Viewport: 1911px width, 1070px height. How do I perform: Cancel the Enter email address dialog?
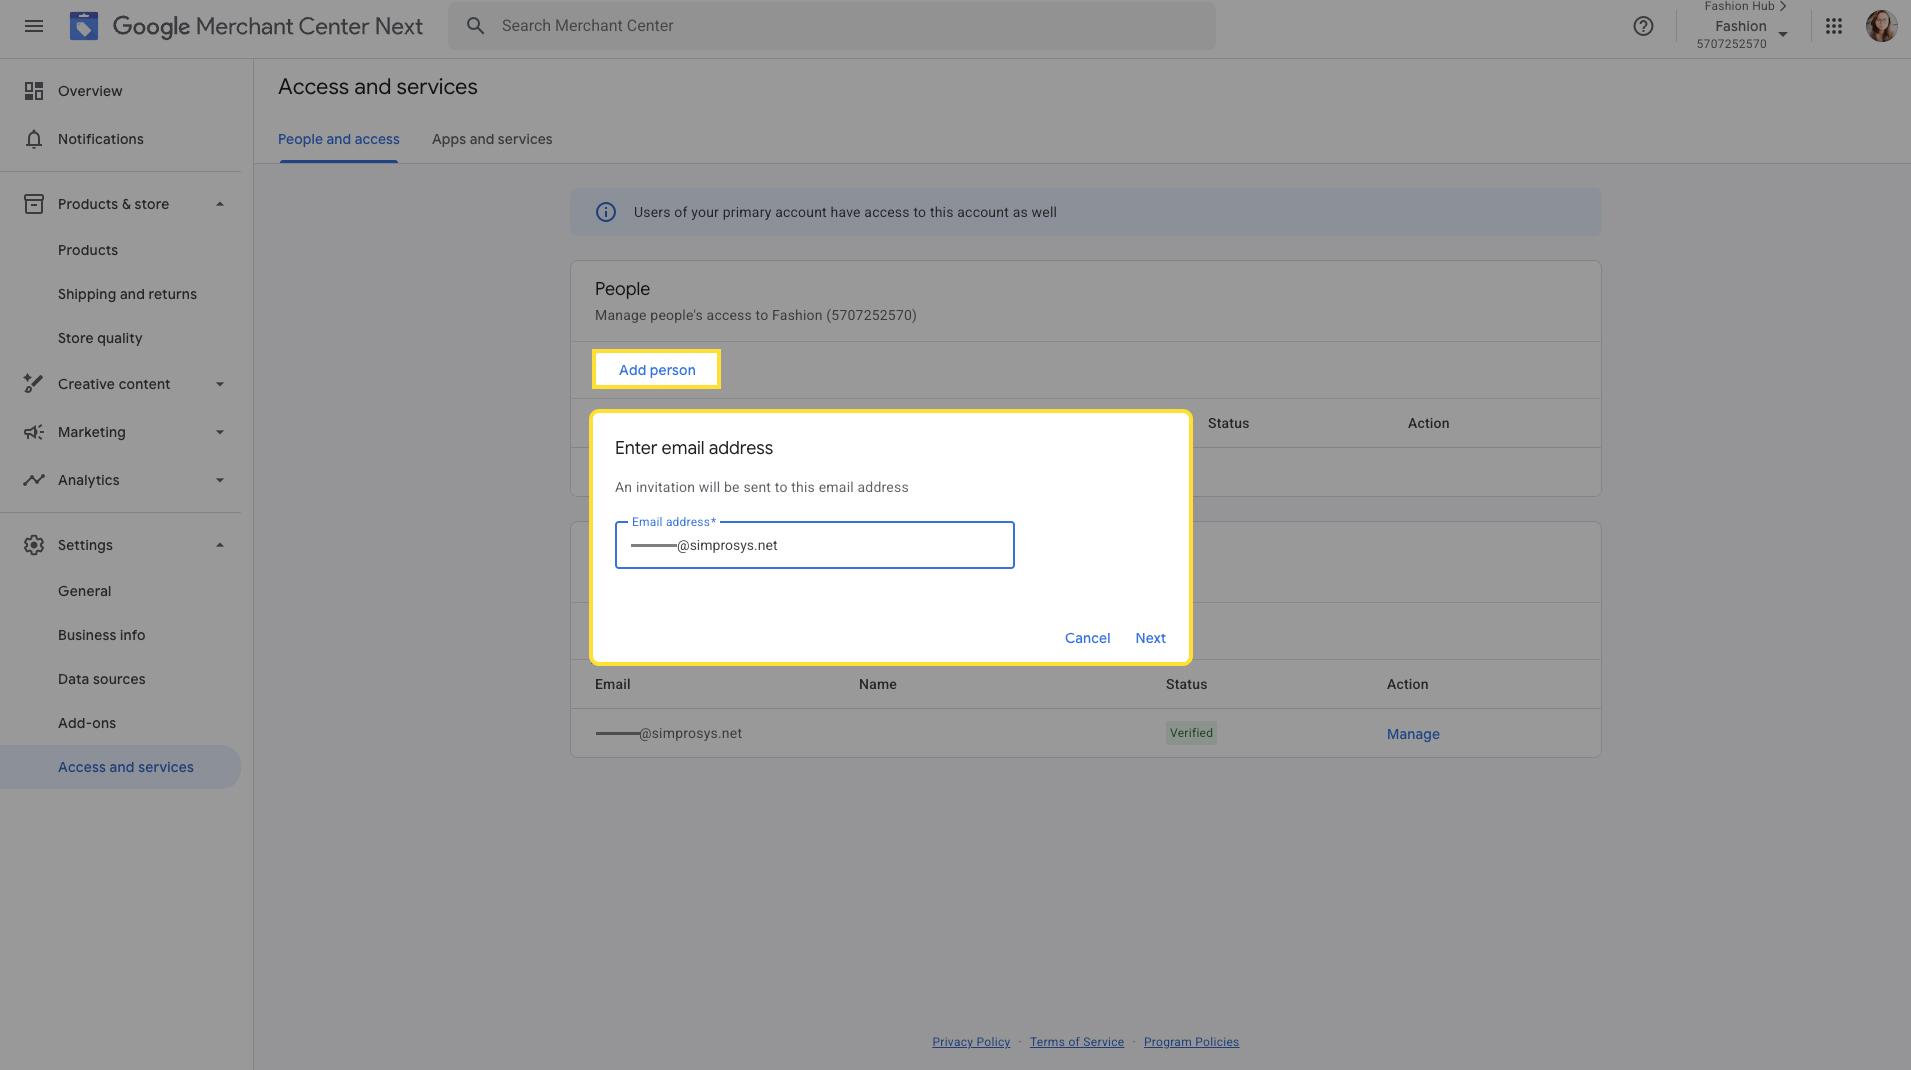tap(1087, 638)
